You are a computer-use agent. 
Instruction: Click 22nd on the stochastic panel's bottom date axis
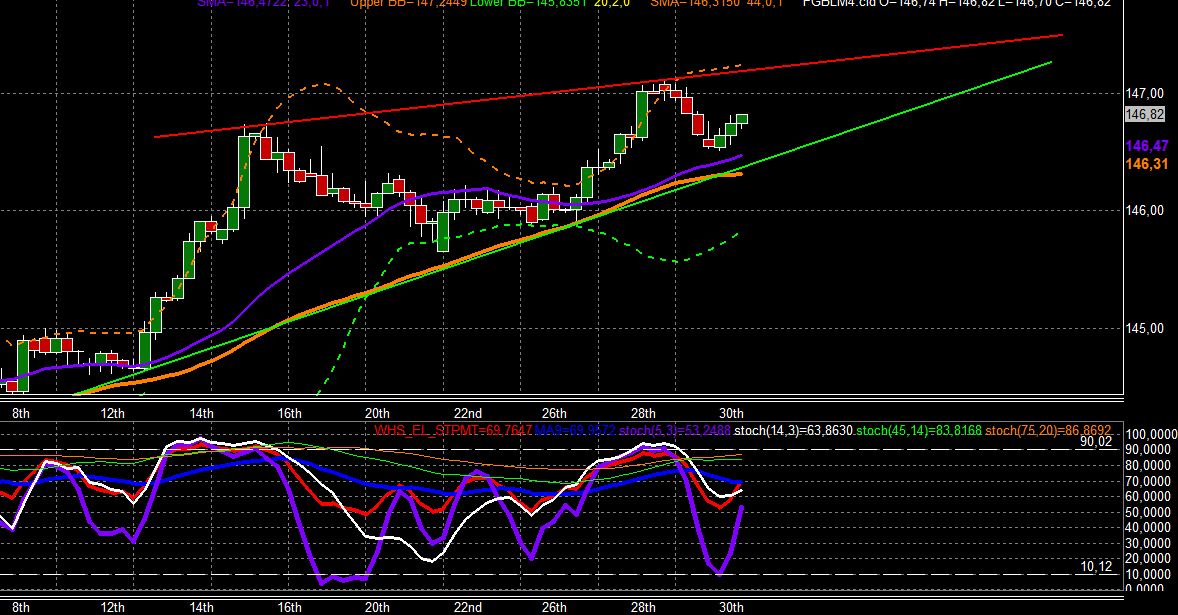(x=467, y=607)
